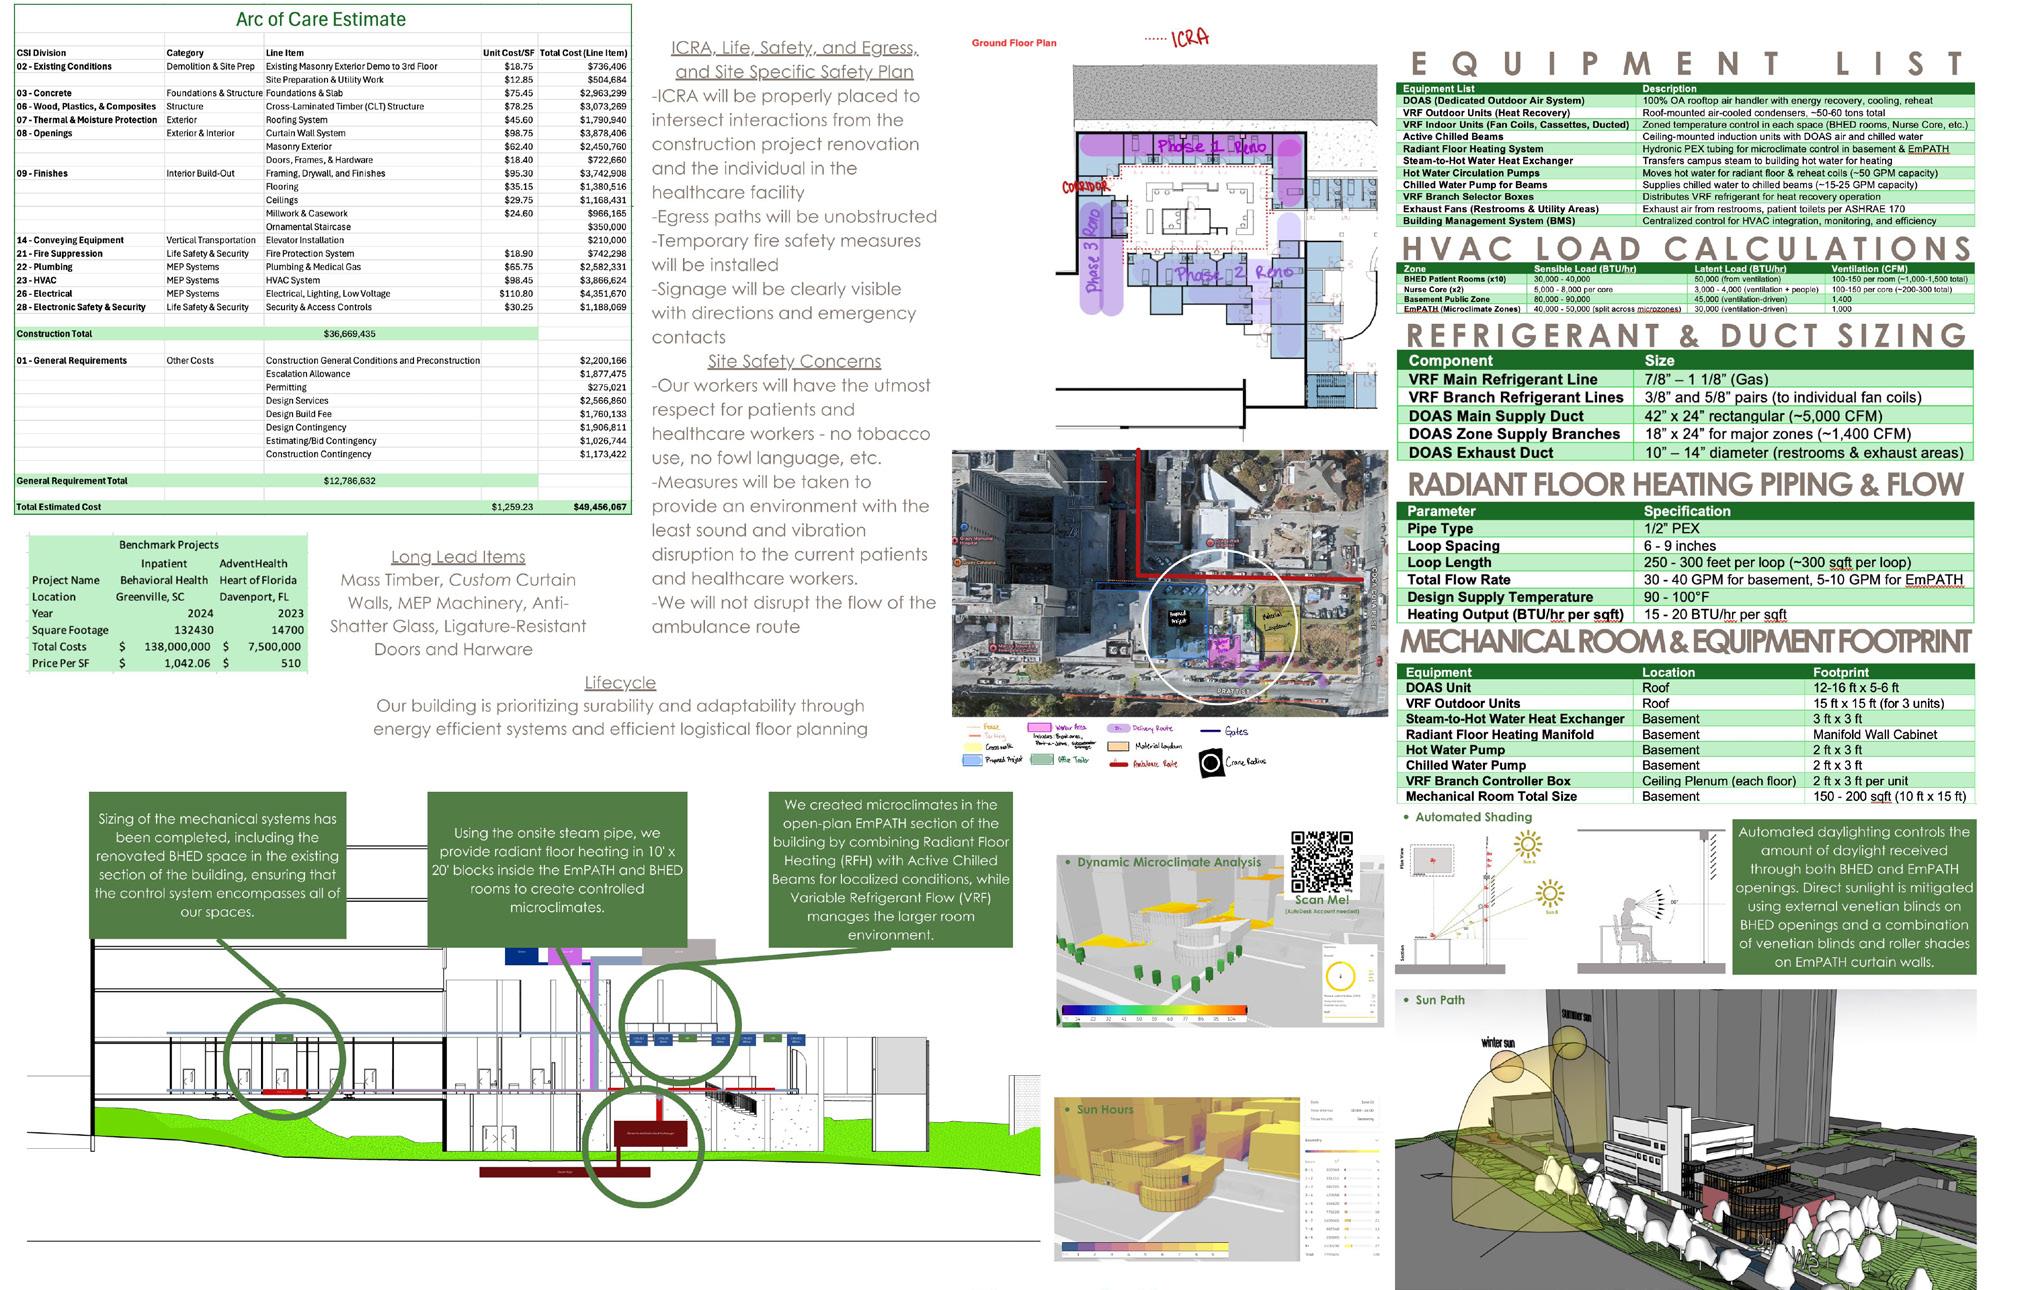Click the rainbow microclimate temperature color scale
Viewport: 2026px width, 1290px height.
pos(1154,1010)
